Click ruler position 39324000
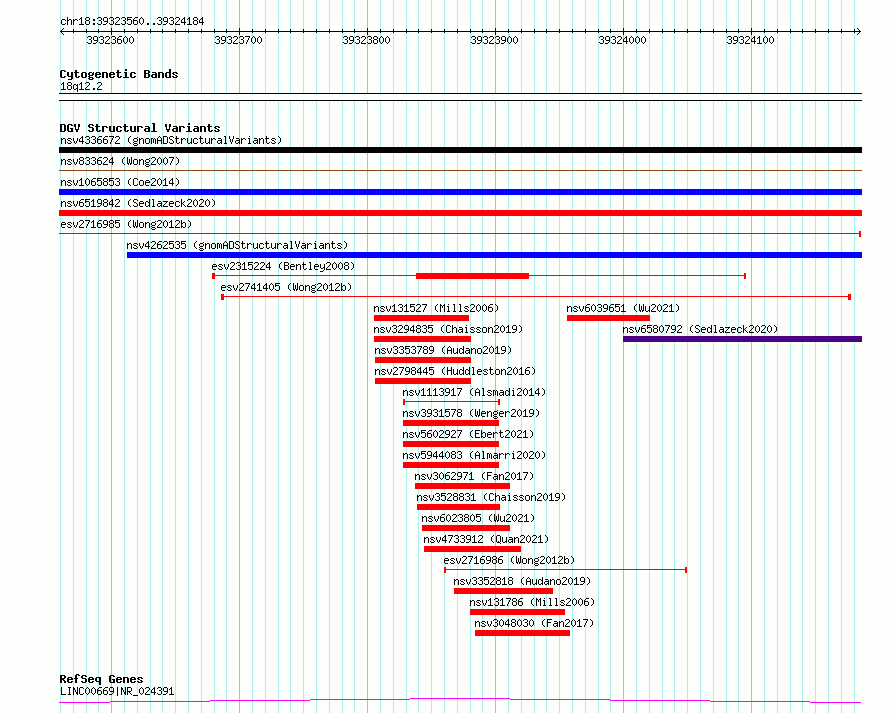Viewport: 890px width, 713px height. 622,40
